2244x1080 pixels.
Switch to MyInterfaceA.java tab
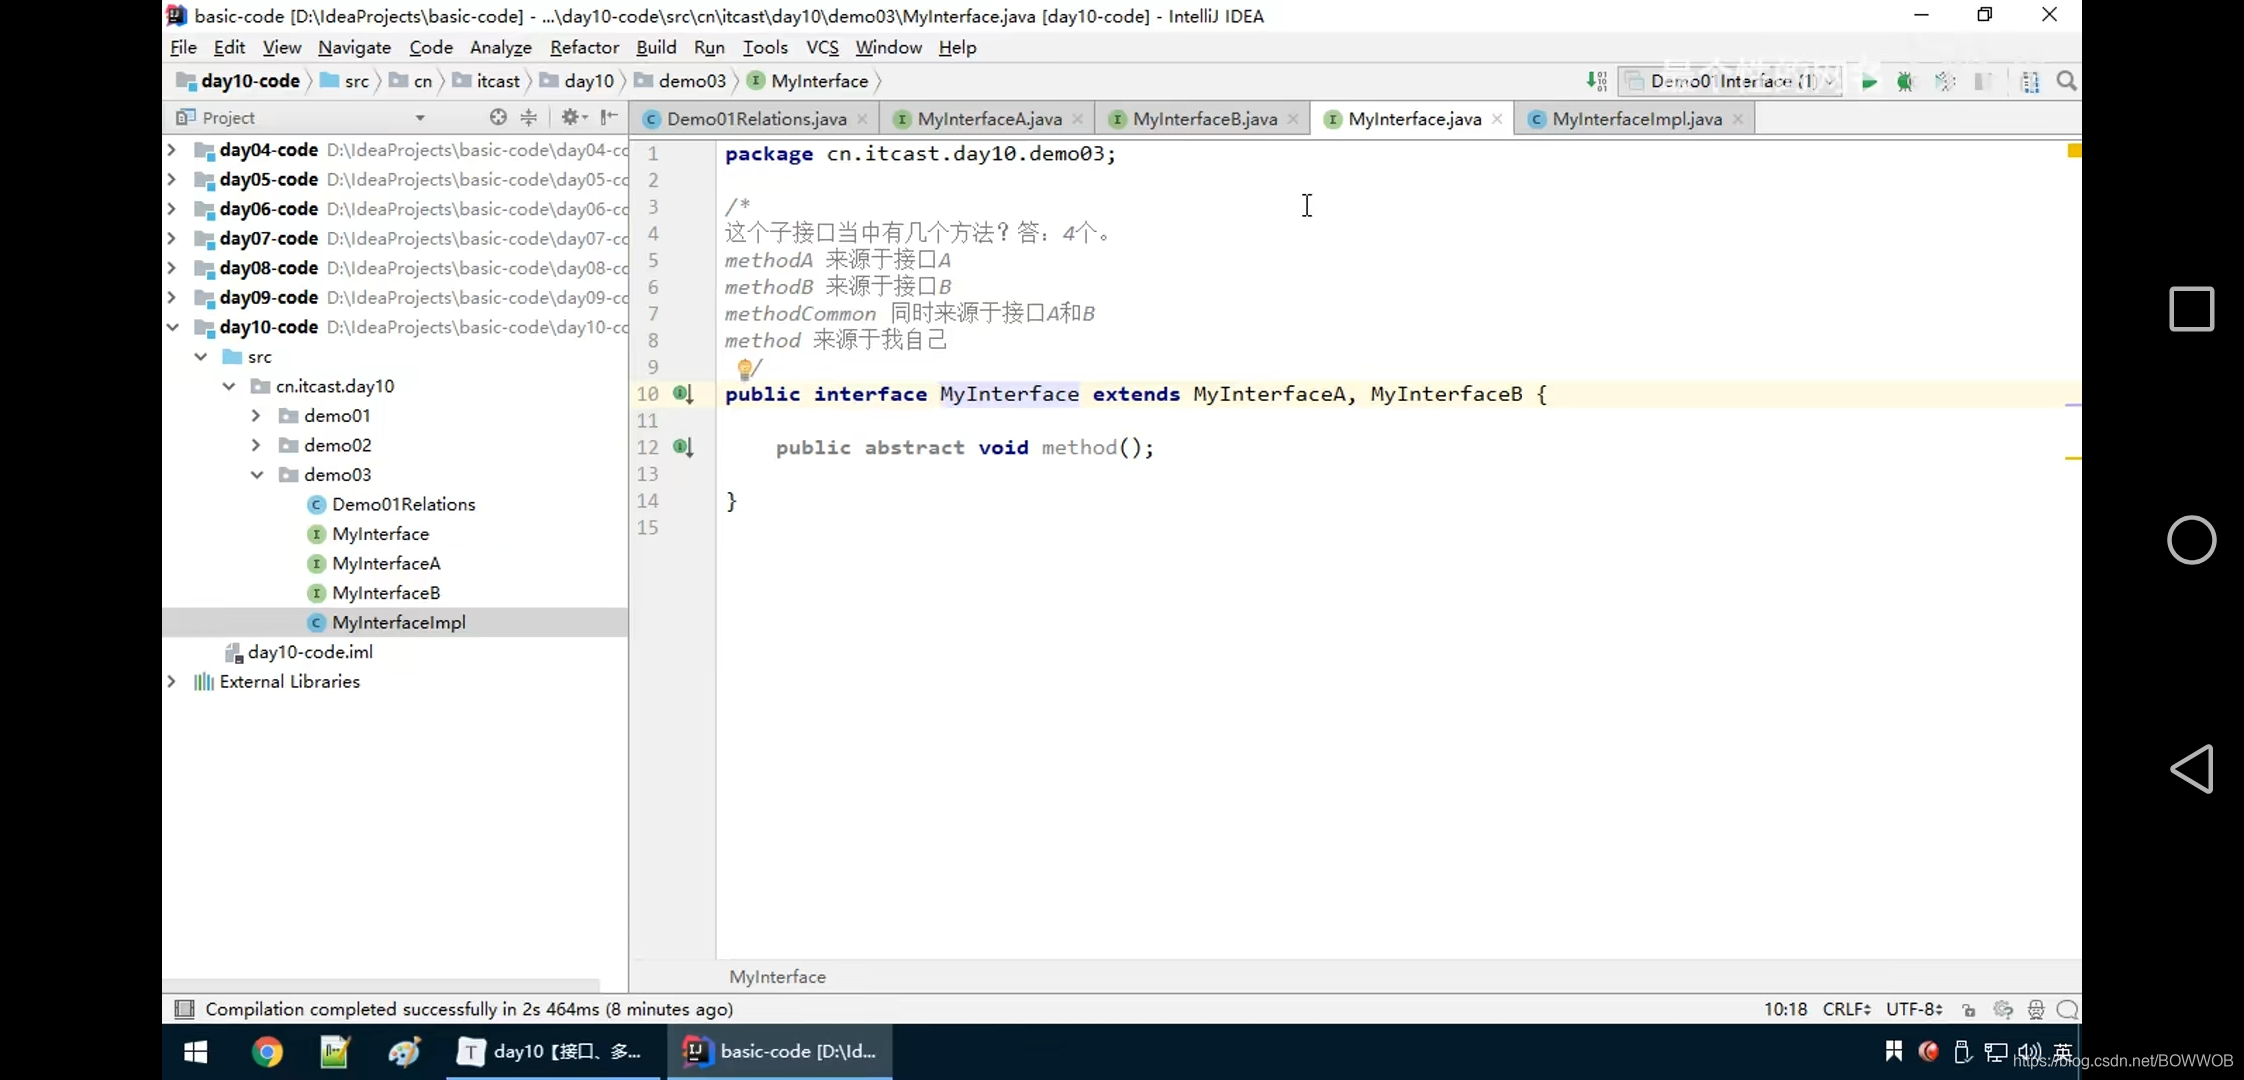click(x=989, y=119)
